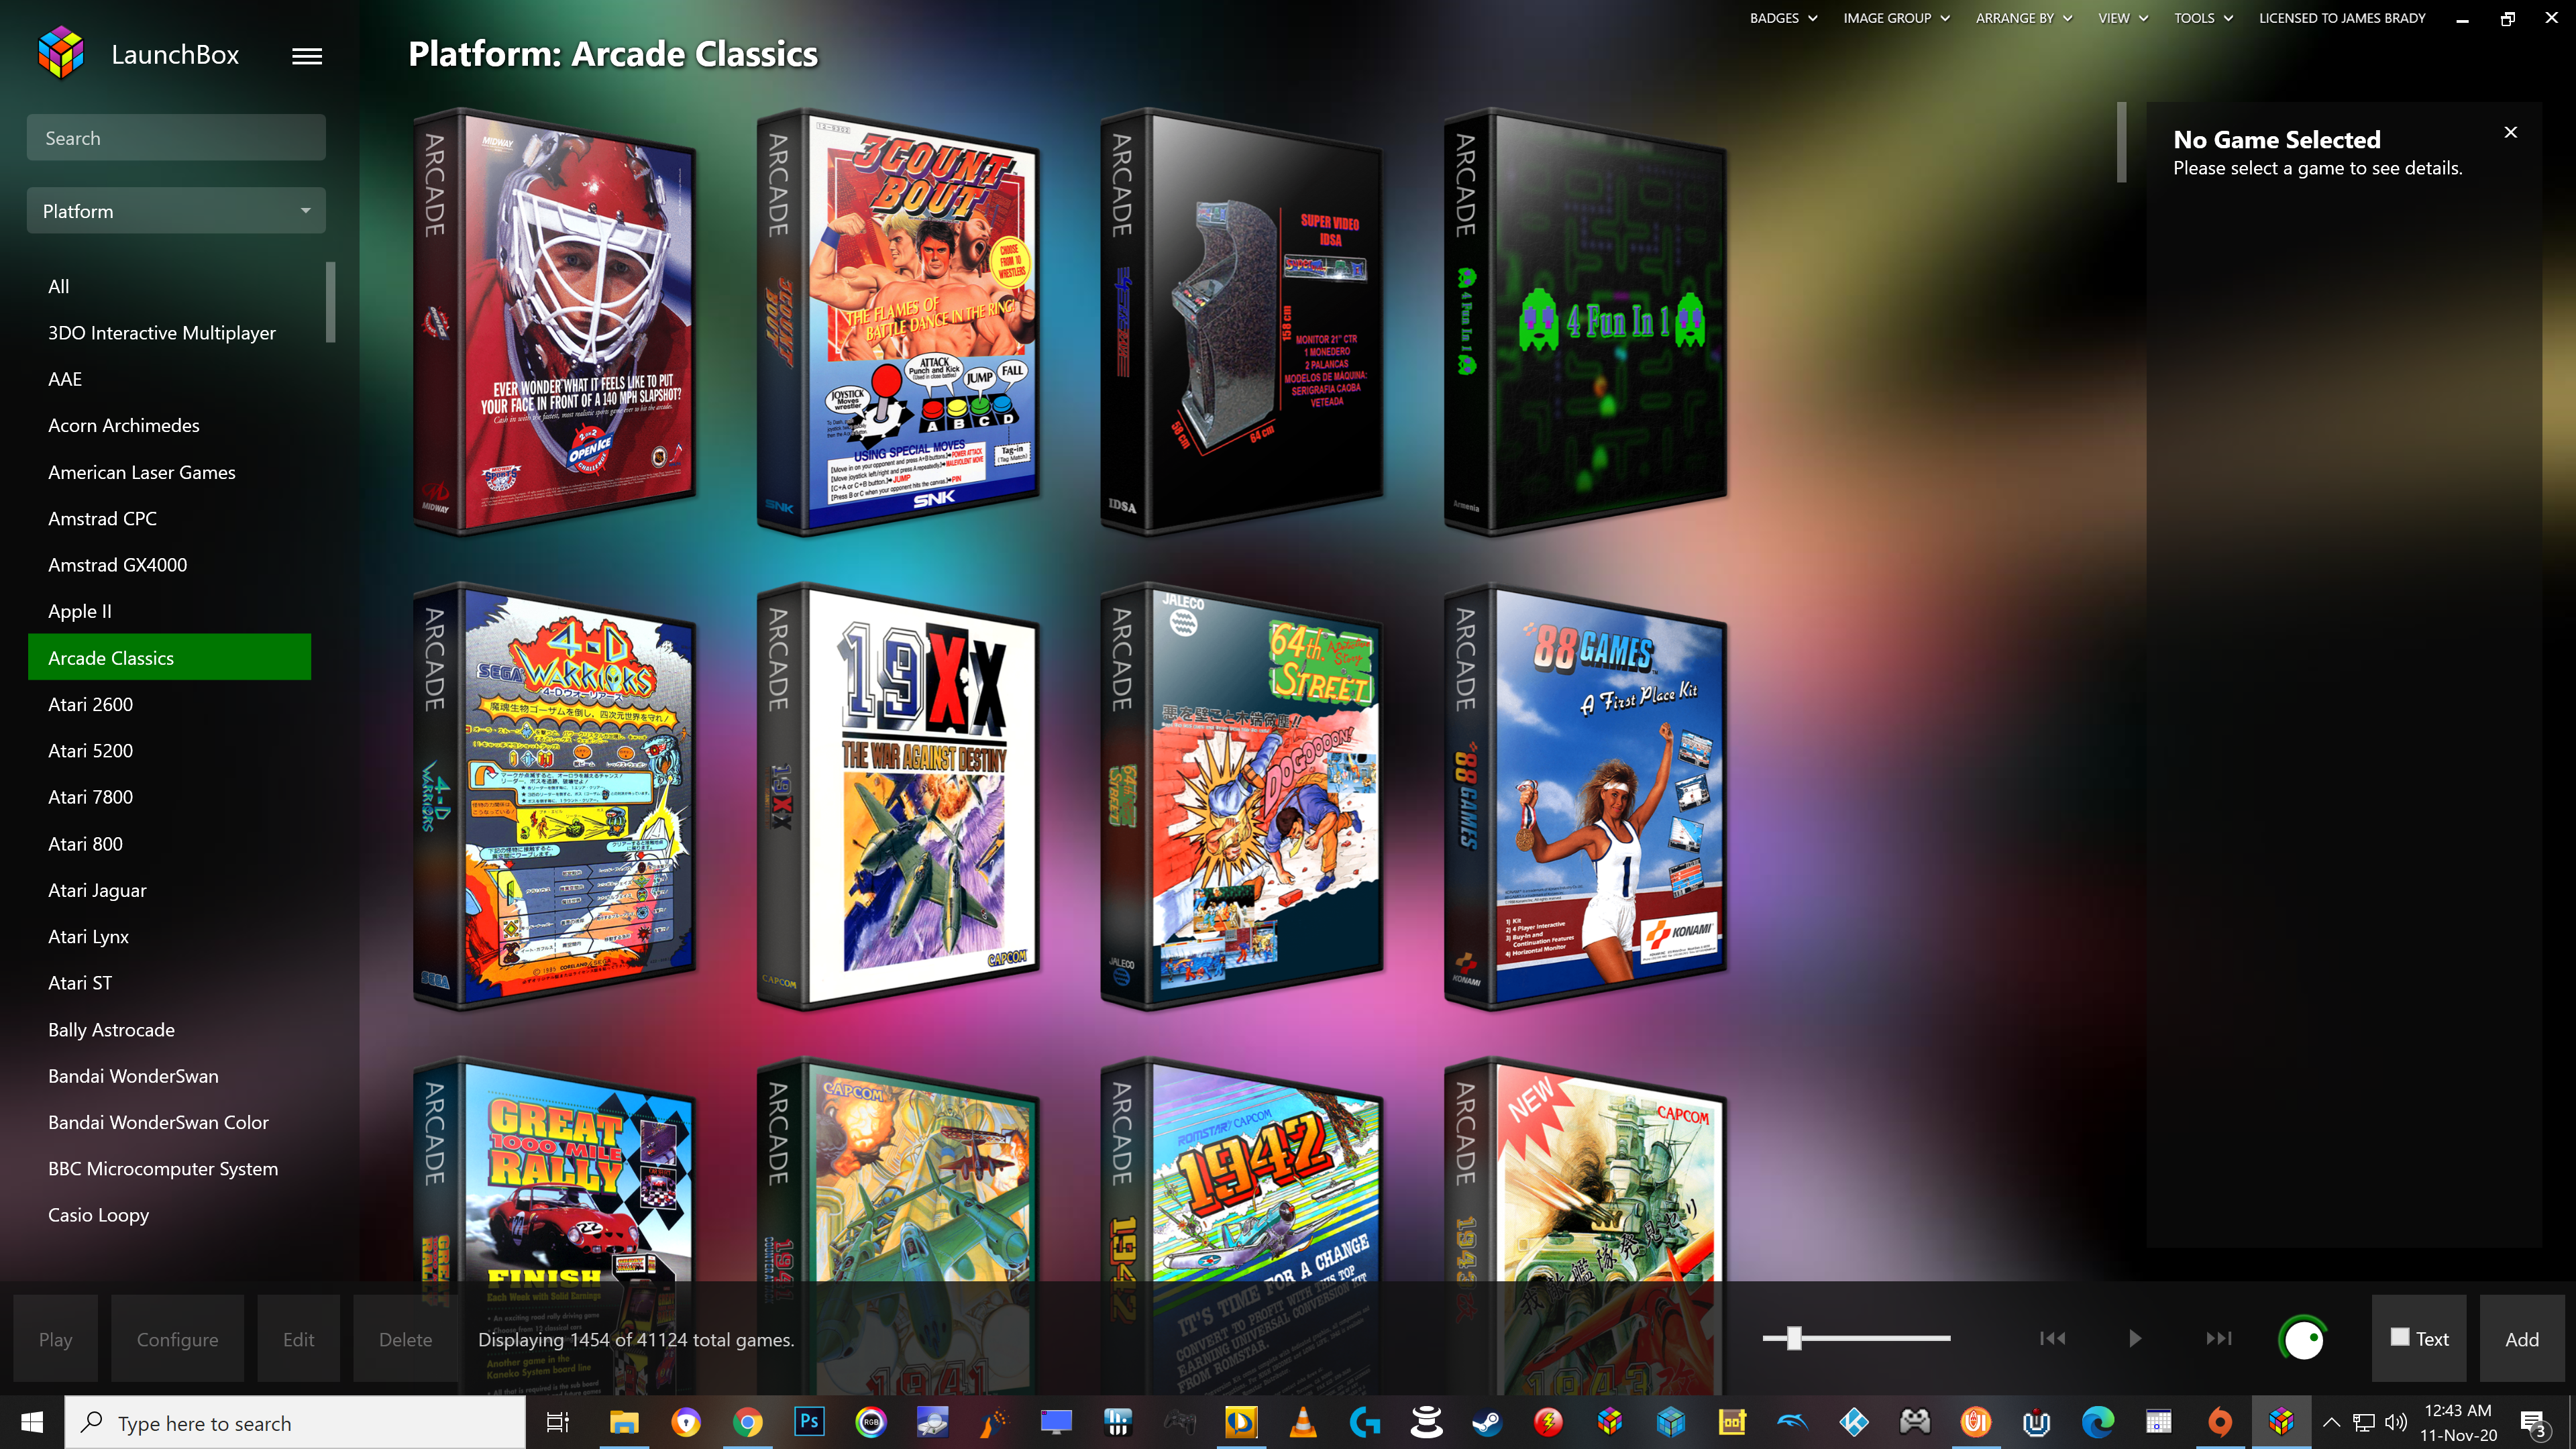Toggle the Text checkbox
Screen dimensions: 2576x1449
pyautogui.click(x=2399, y=1337)
